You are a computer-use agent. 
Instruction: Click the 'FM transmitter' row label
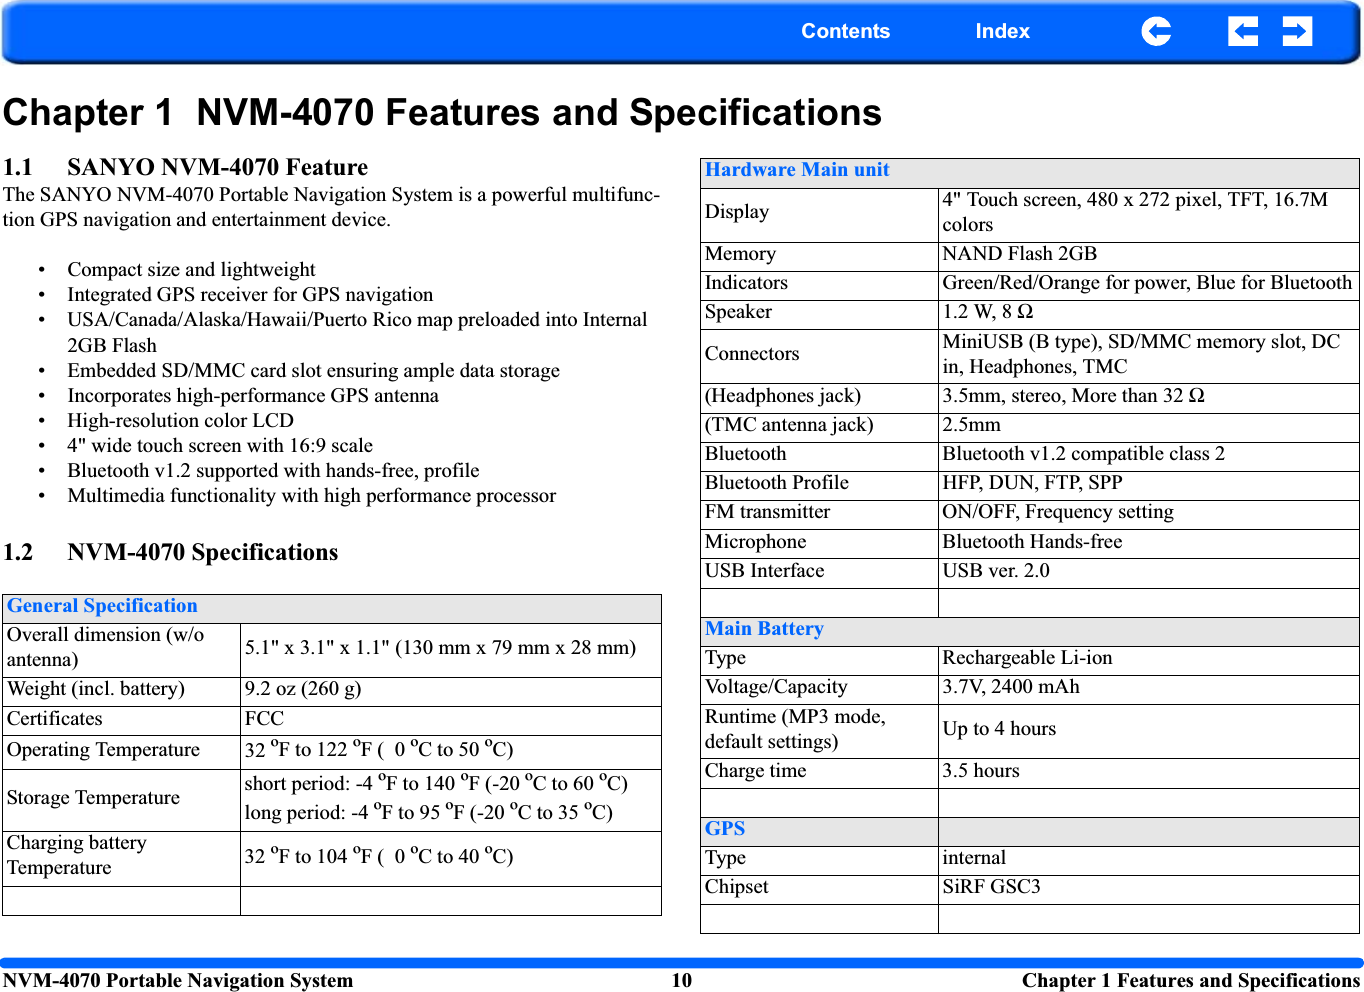tap(767, 512)
